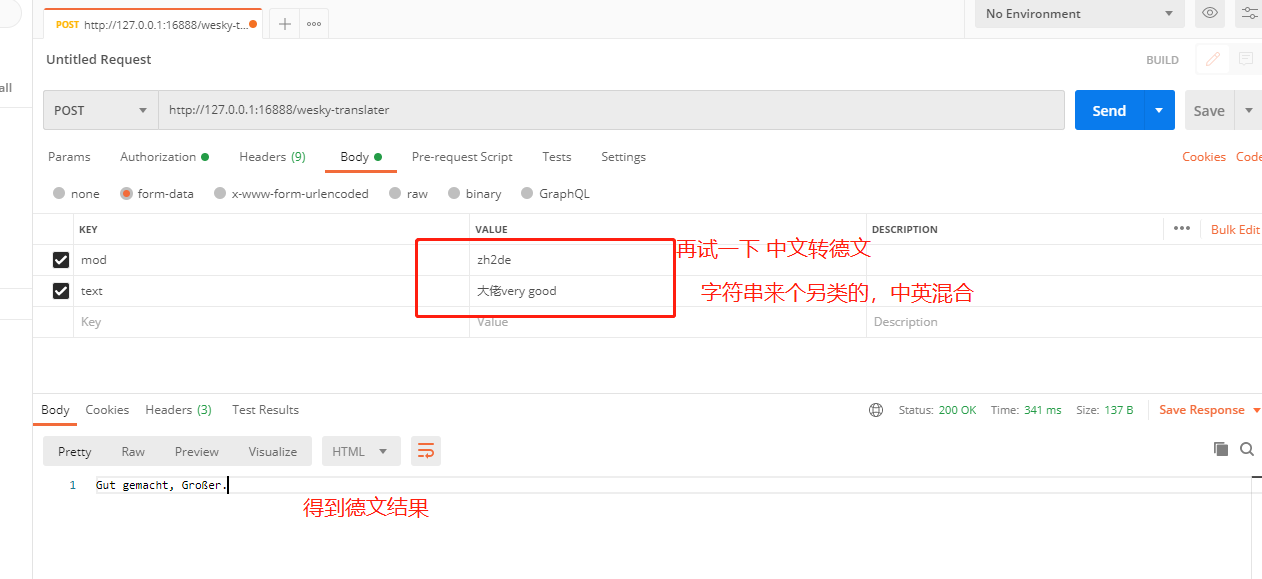Open manage environments settings icon
The height and width of the screenshot is (579, 1262).
(1249, 13)
